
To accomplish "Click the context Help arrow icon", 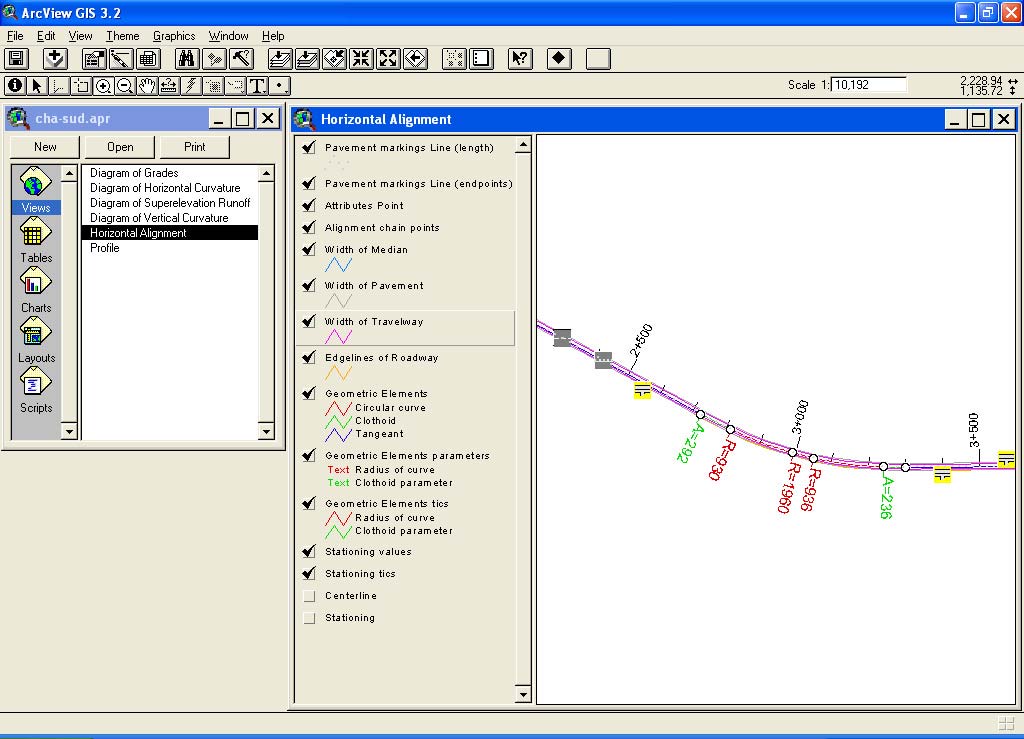I will [520, 59].
